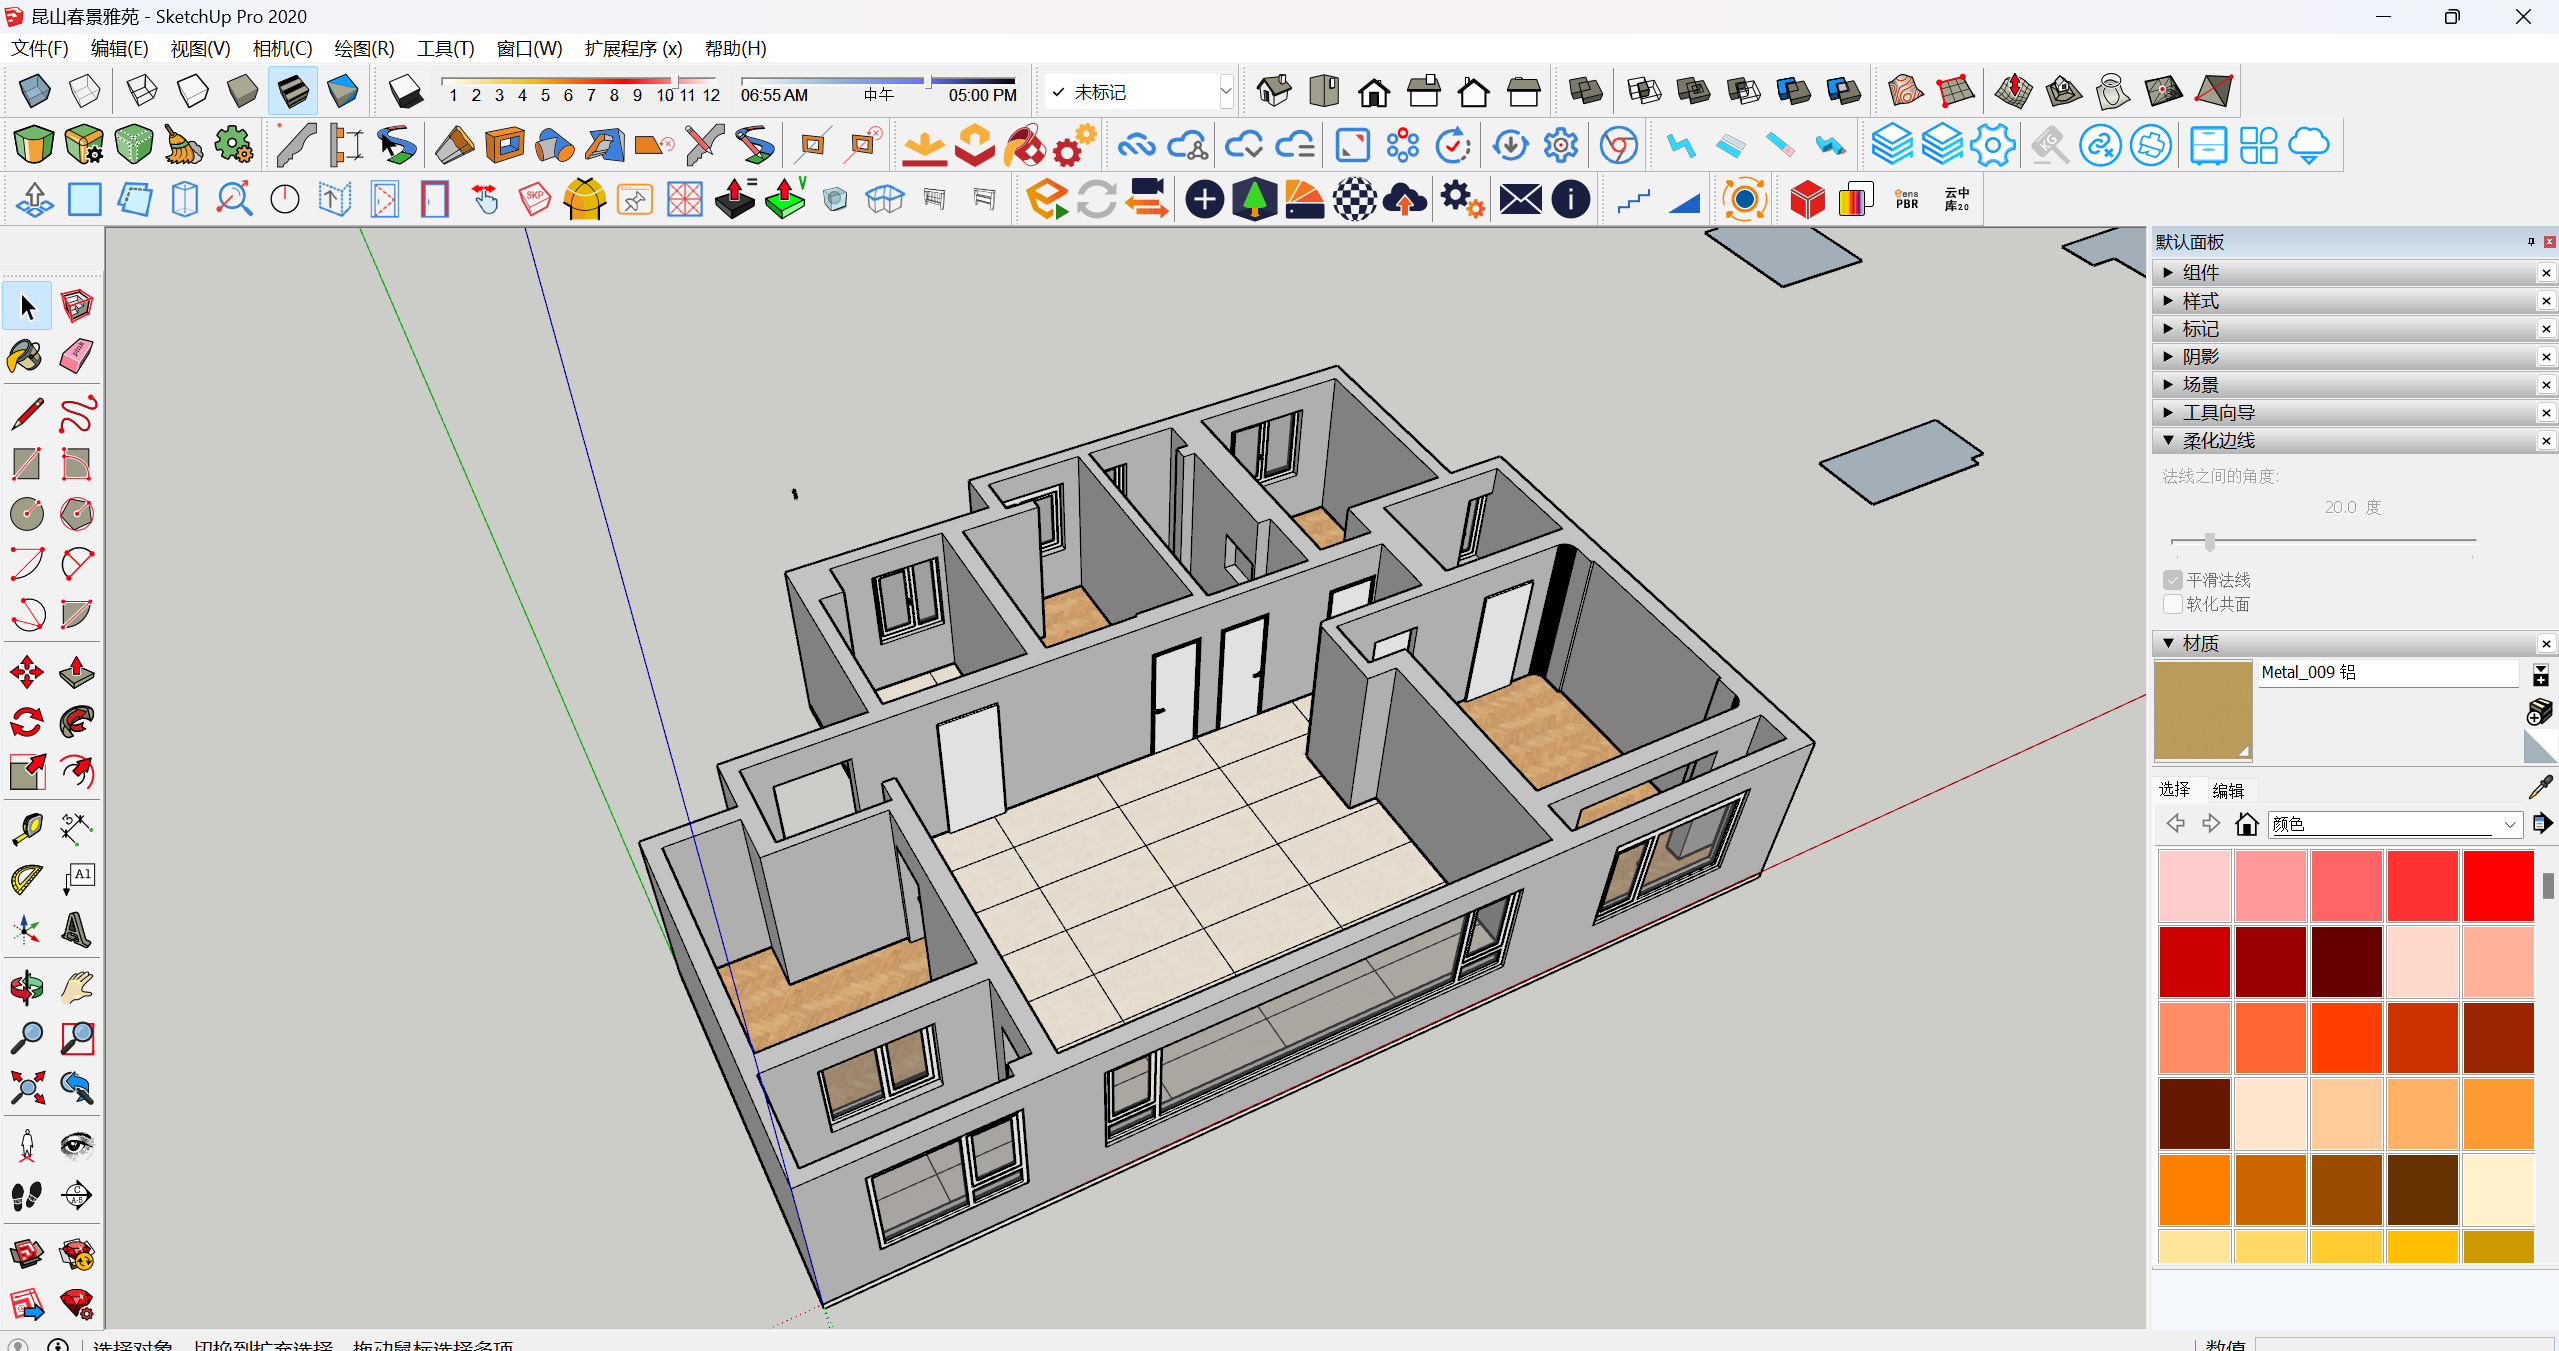2559x1351 pixels.
Task: Pick the eyedropper sample paint icon
Action: tap(2540, 788)
